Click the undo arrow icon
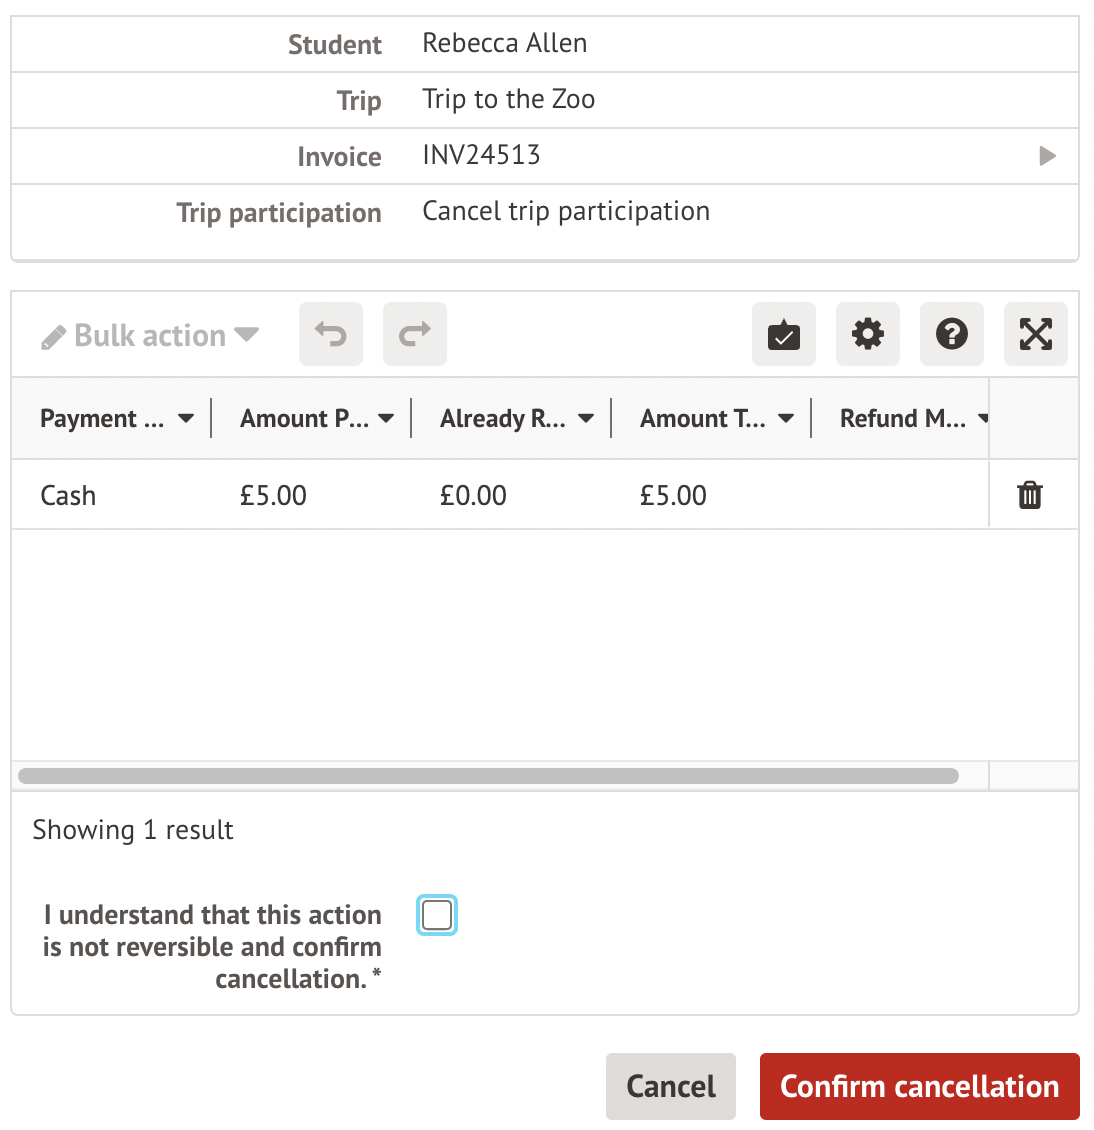The image size is (1094, 1130). 331,334
